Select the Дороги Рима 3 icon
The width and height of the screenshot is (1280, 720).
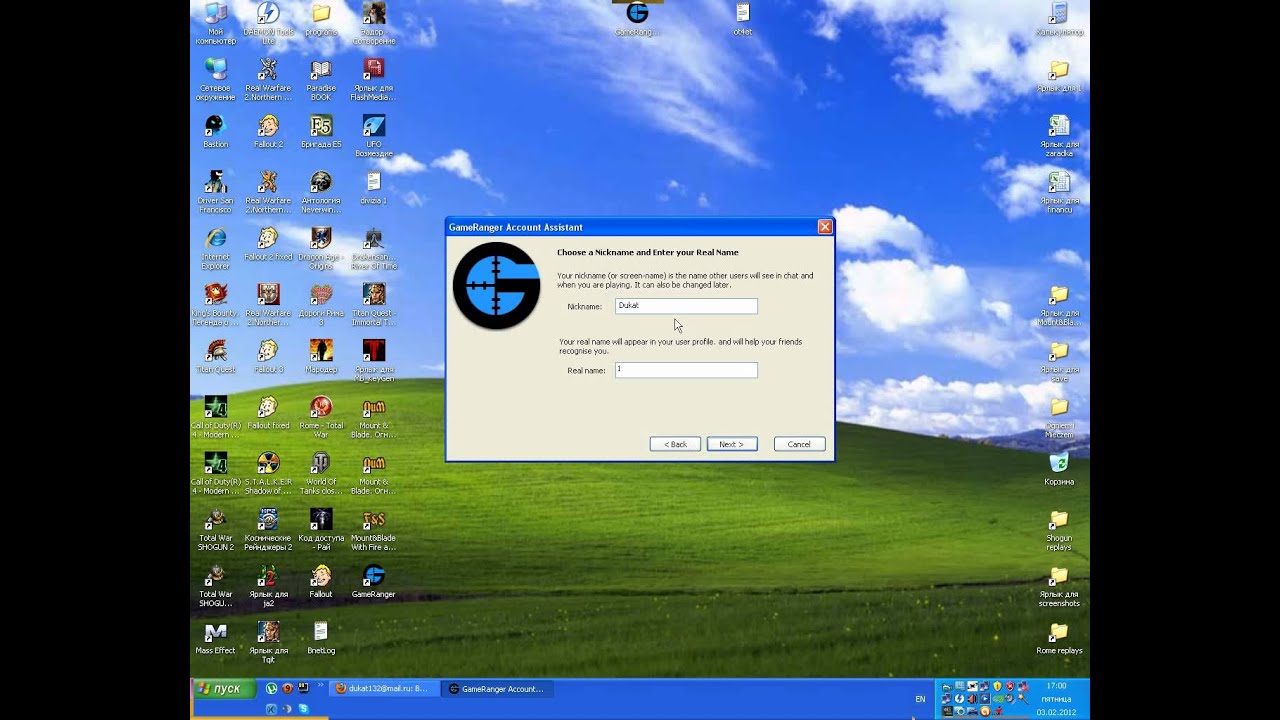pos(321,305)
